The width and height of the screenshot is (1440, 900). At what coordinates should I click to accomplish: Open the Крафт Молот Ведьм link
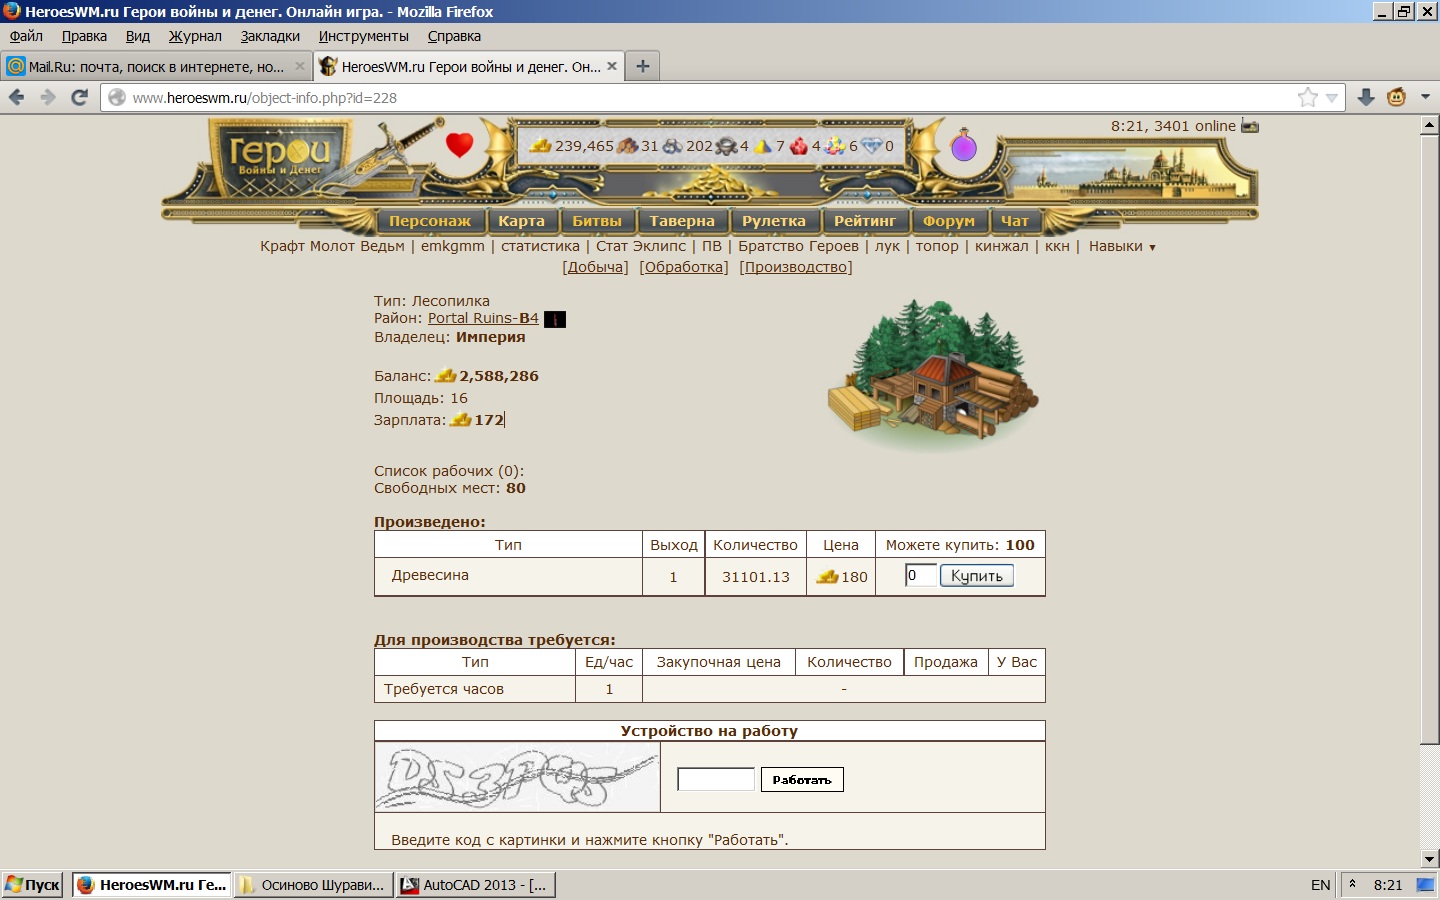pos(332,246)
